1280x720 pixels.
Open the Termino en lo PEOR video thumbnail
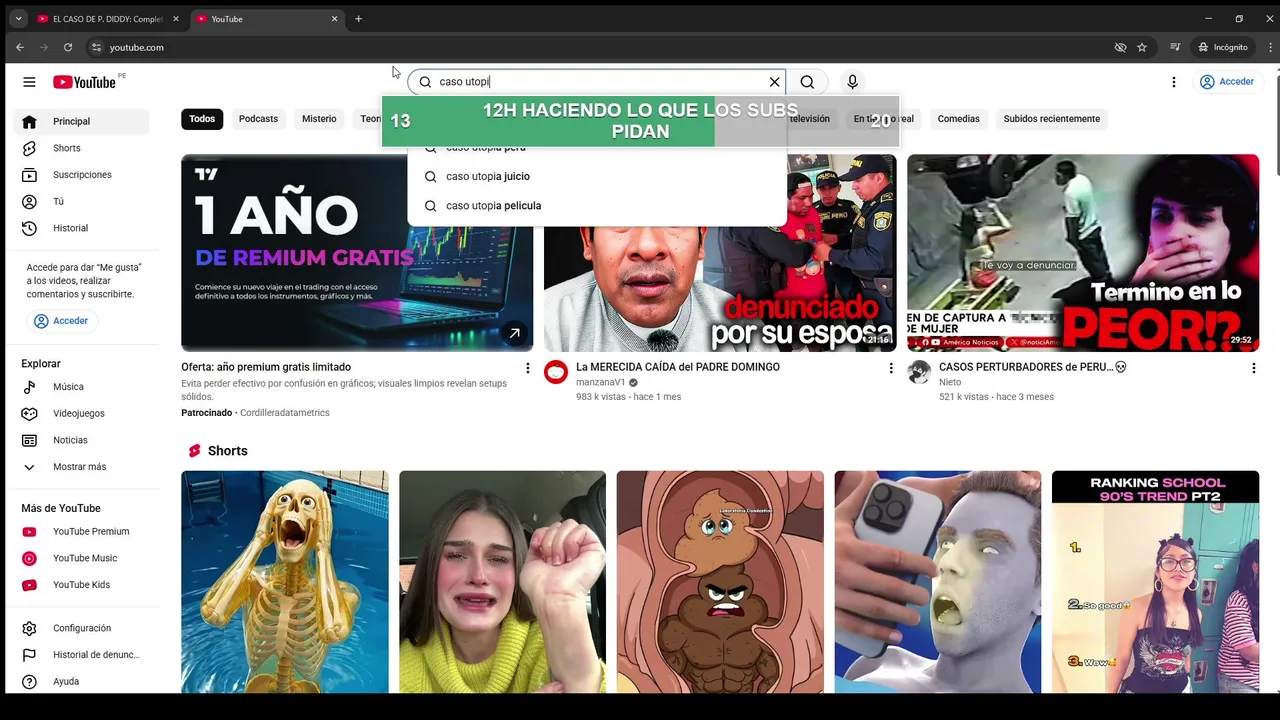click(1083, 253)
